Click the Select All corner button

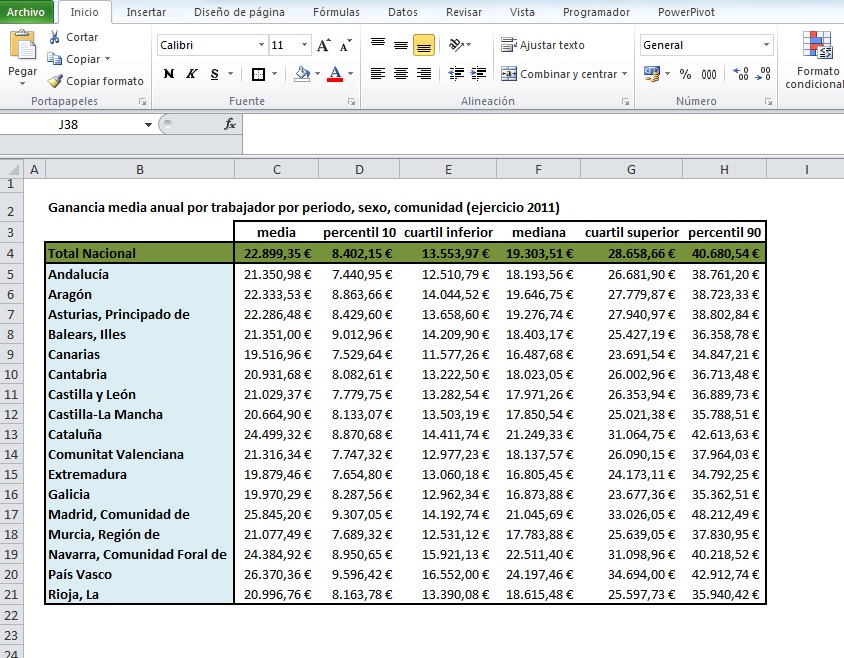[x=11, y=170]
